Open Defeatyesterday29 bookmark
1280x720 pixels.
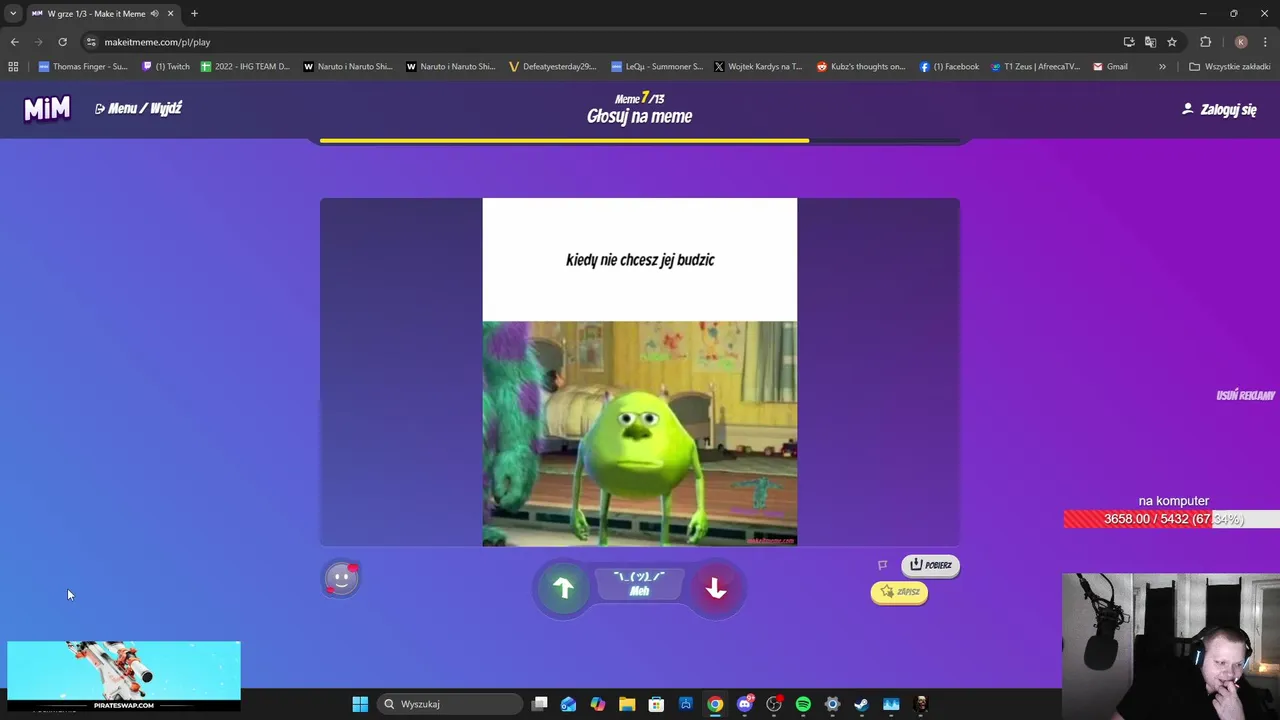553,66
